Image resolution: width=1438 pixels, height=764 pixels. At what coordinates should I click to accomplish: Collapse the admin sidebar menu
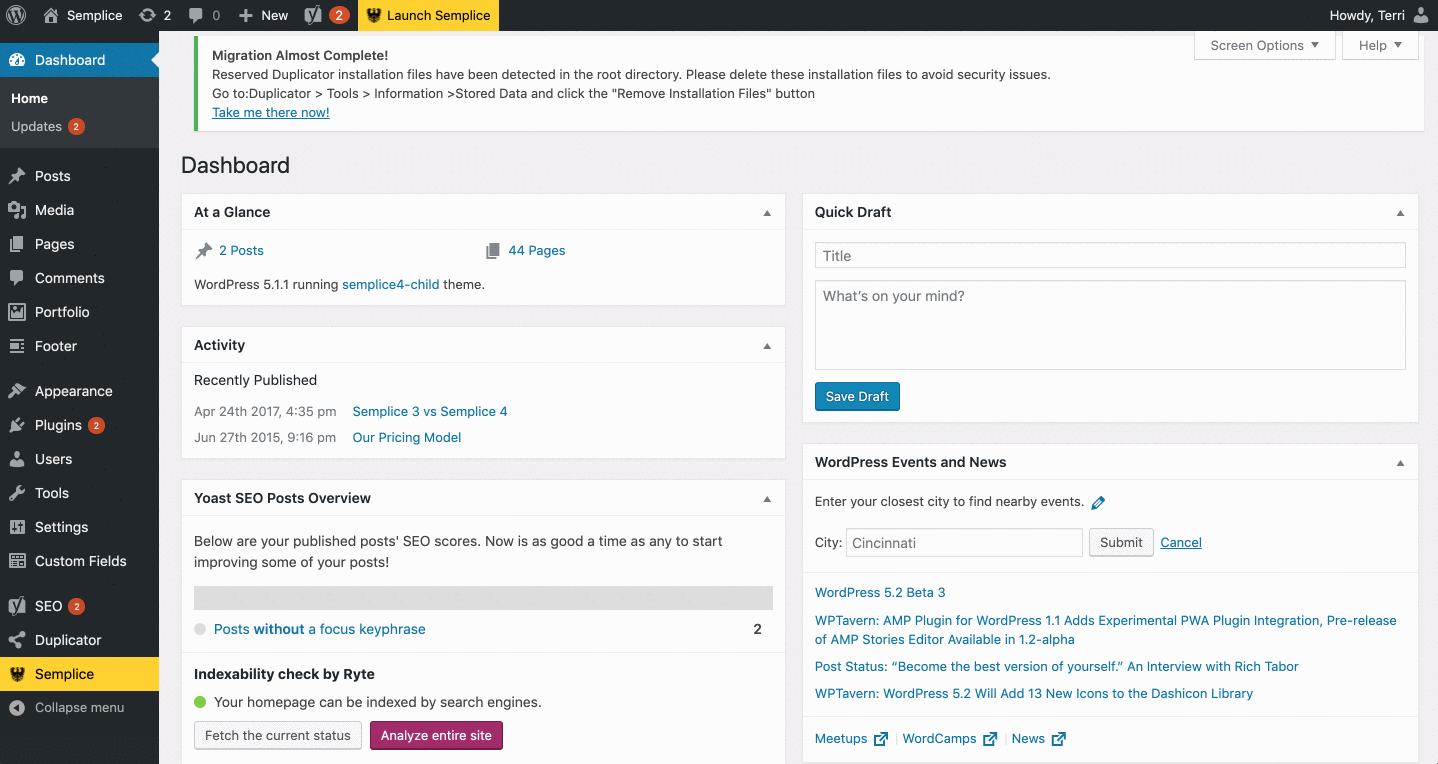79,707
